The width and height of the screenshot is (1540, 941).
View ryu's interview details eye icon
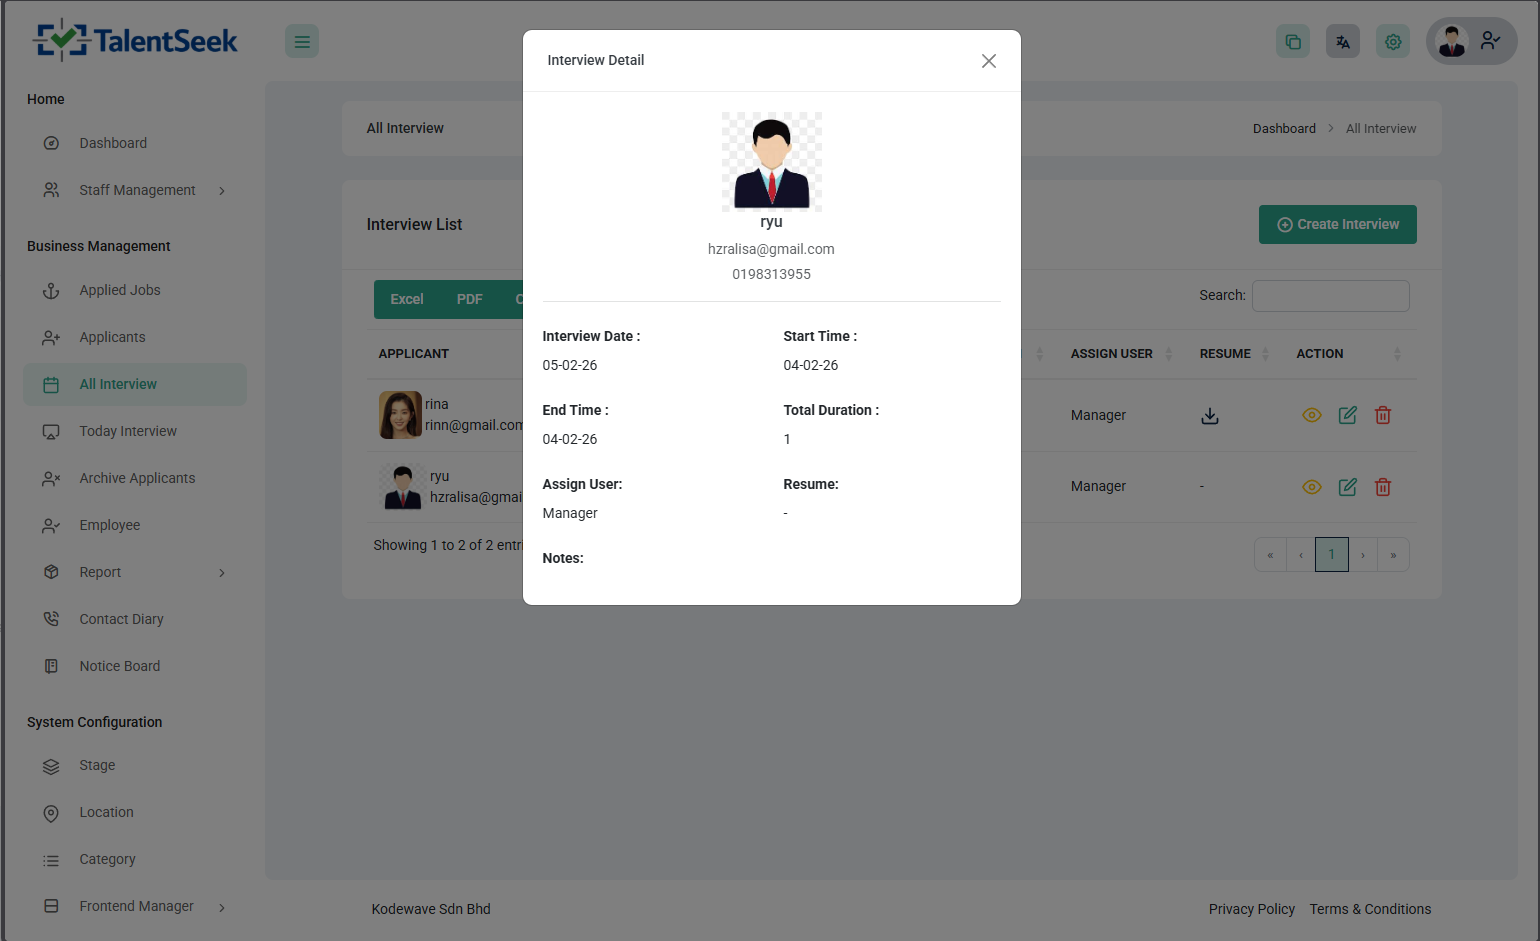tap(1311, 487)
